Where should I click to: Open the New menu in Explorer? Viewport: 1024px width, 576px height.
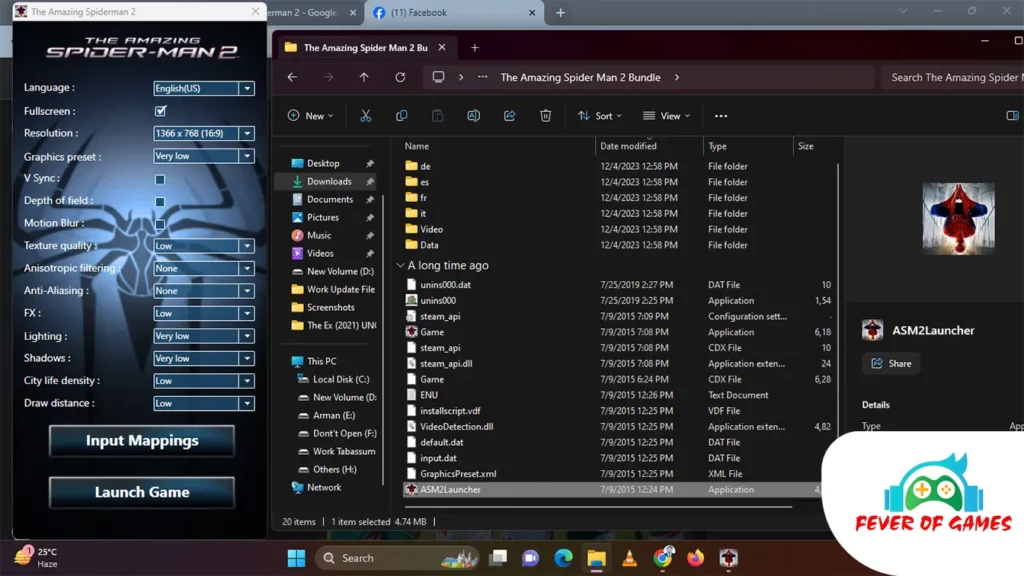point(310,116)
